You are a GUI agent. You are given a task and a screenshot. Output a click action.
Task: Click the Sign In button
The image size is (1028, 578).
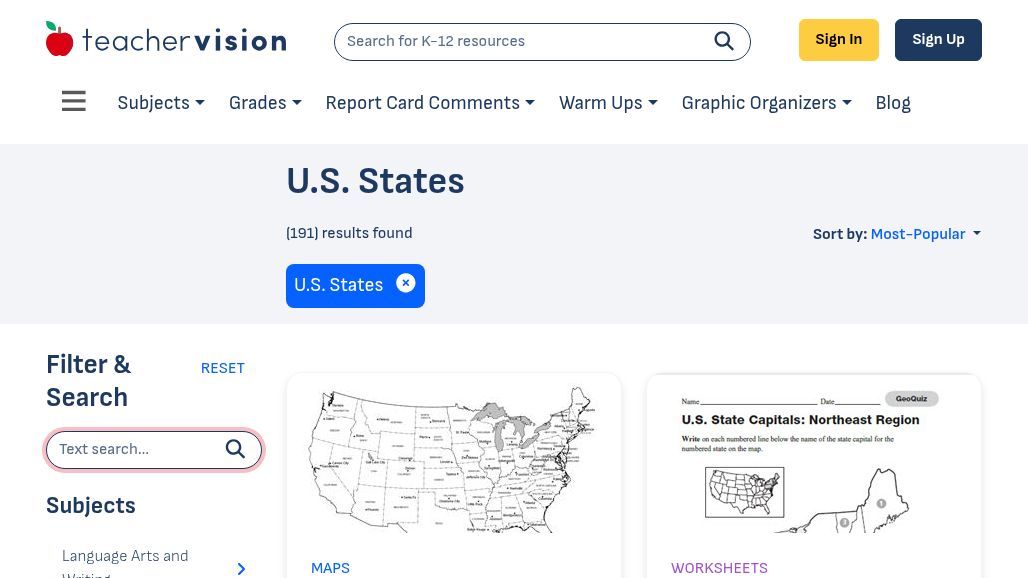(x=838, y=40)
